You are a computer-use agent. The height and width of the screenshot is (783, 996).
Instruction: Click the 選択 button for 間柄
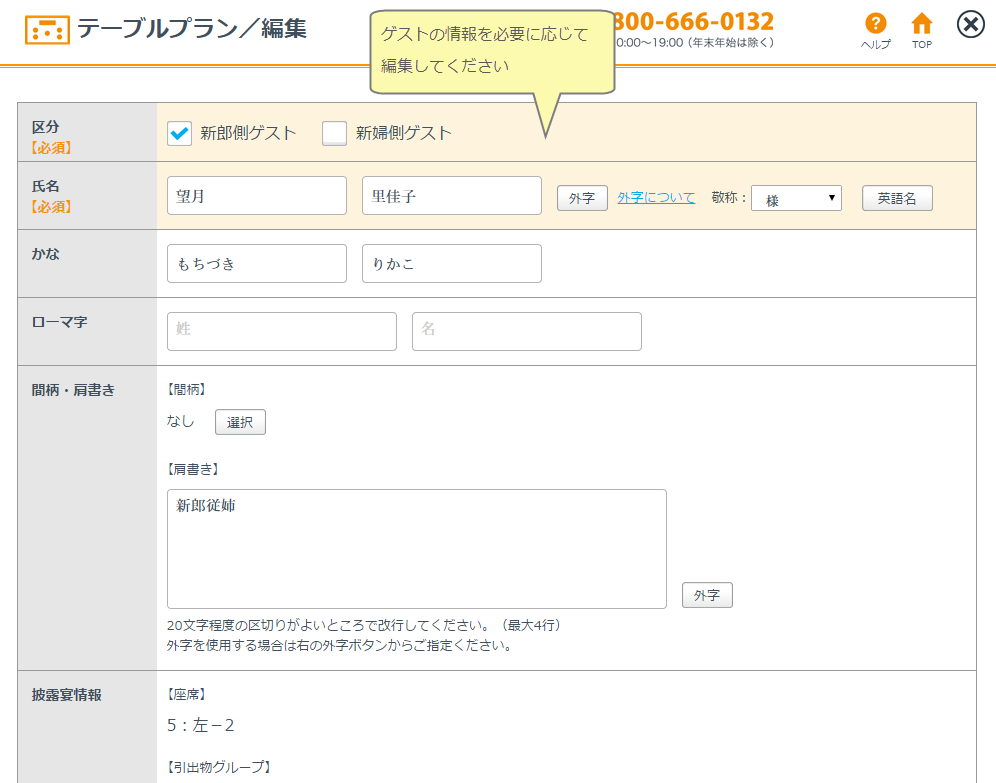click(x=240, y=422)
